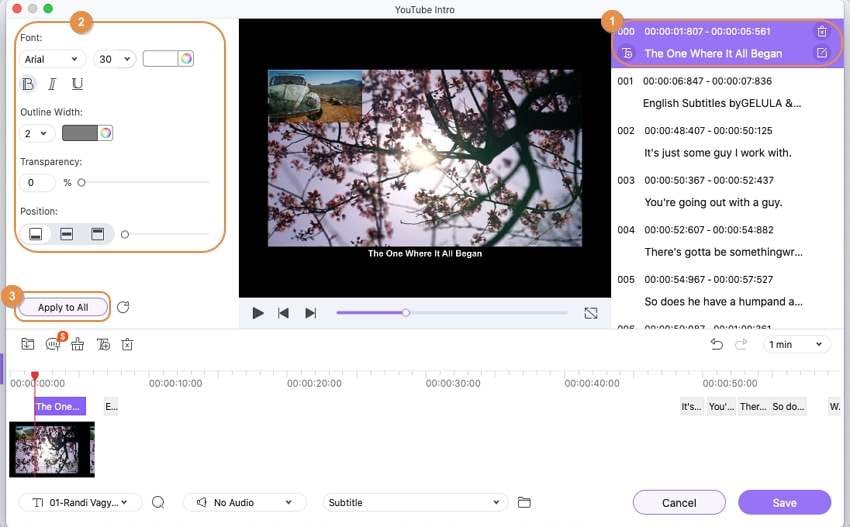The width and height of the screenshot is (850, 527).
Task: Import subtitle file icon in timeline toolbar
Action: [28, 344]
